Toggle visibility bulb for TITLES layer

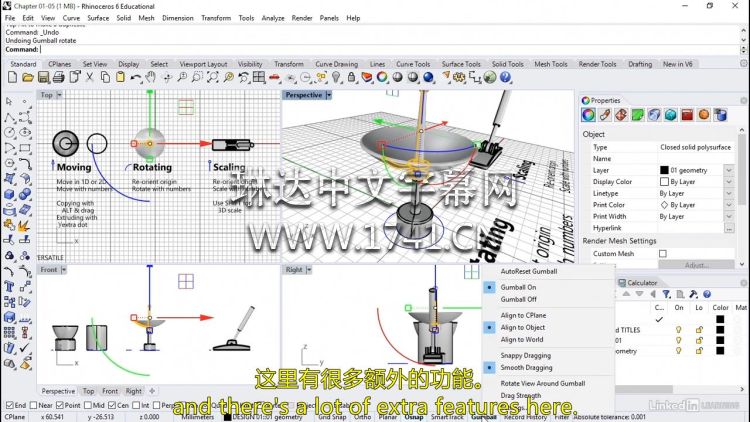pos(678,330)
